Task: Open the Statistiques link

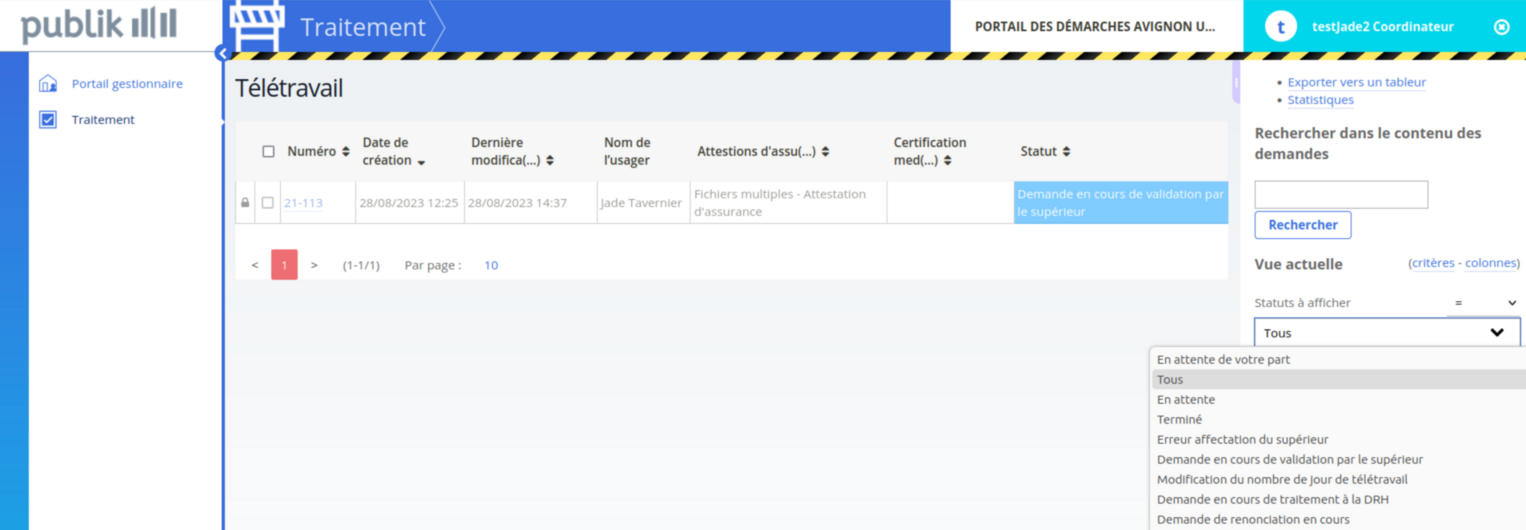Action: click(1320, 100)
